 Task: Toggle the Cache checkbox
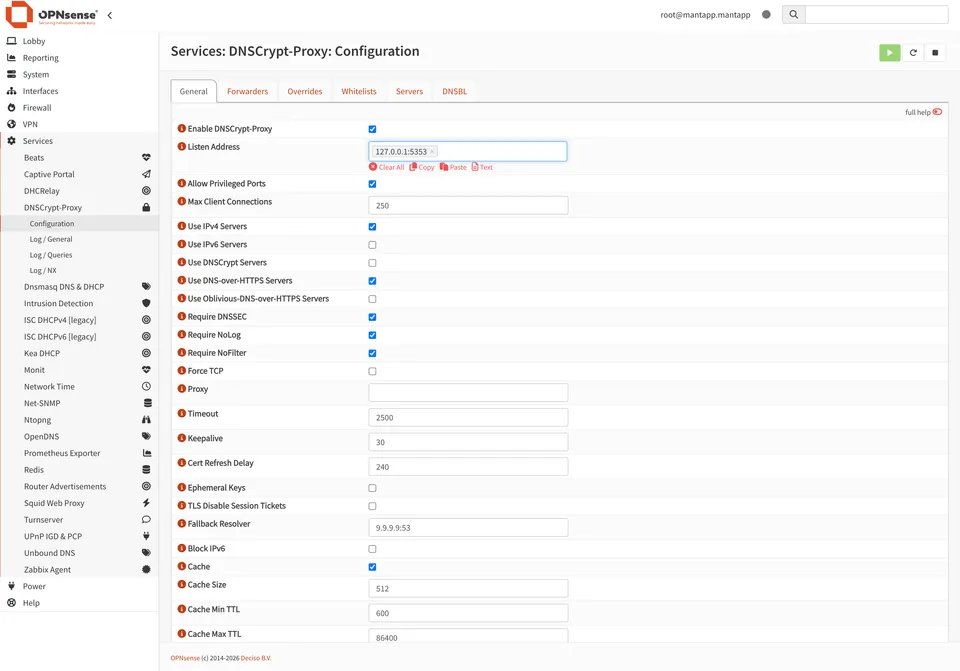click(372, 567)
